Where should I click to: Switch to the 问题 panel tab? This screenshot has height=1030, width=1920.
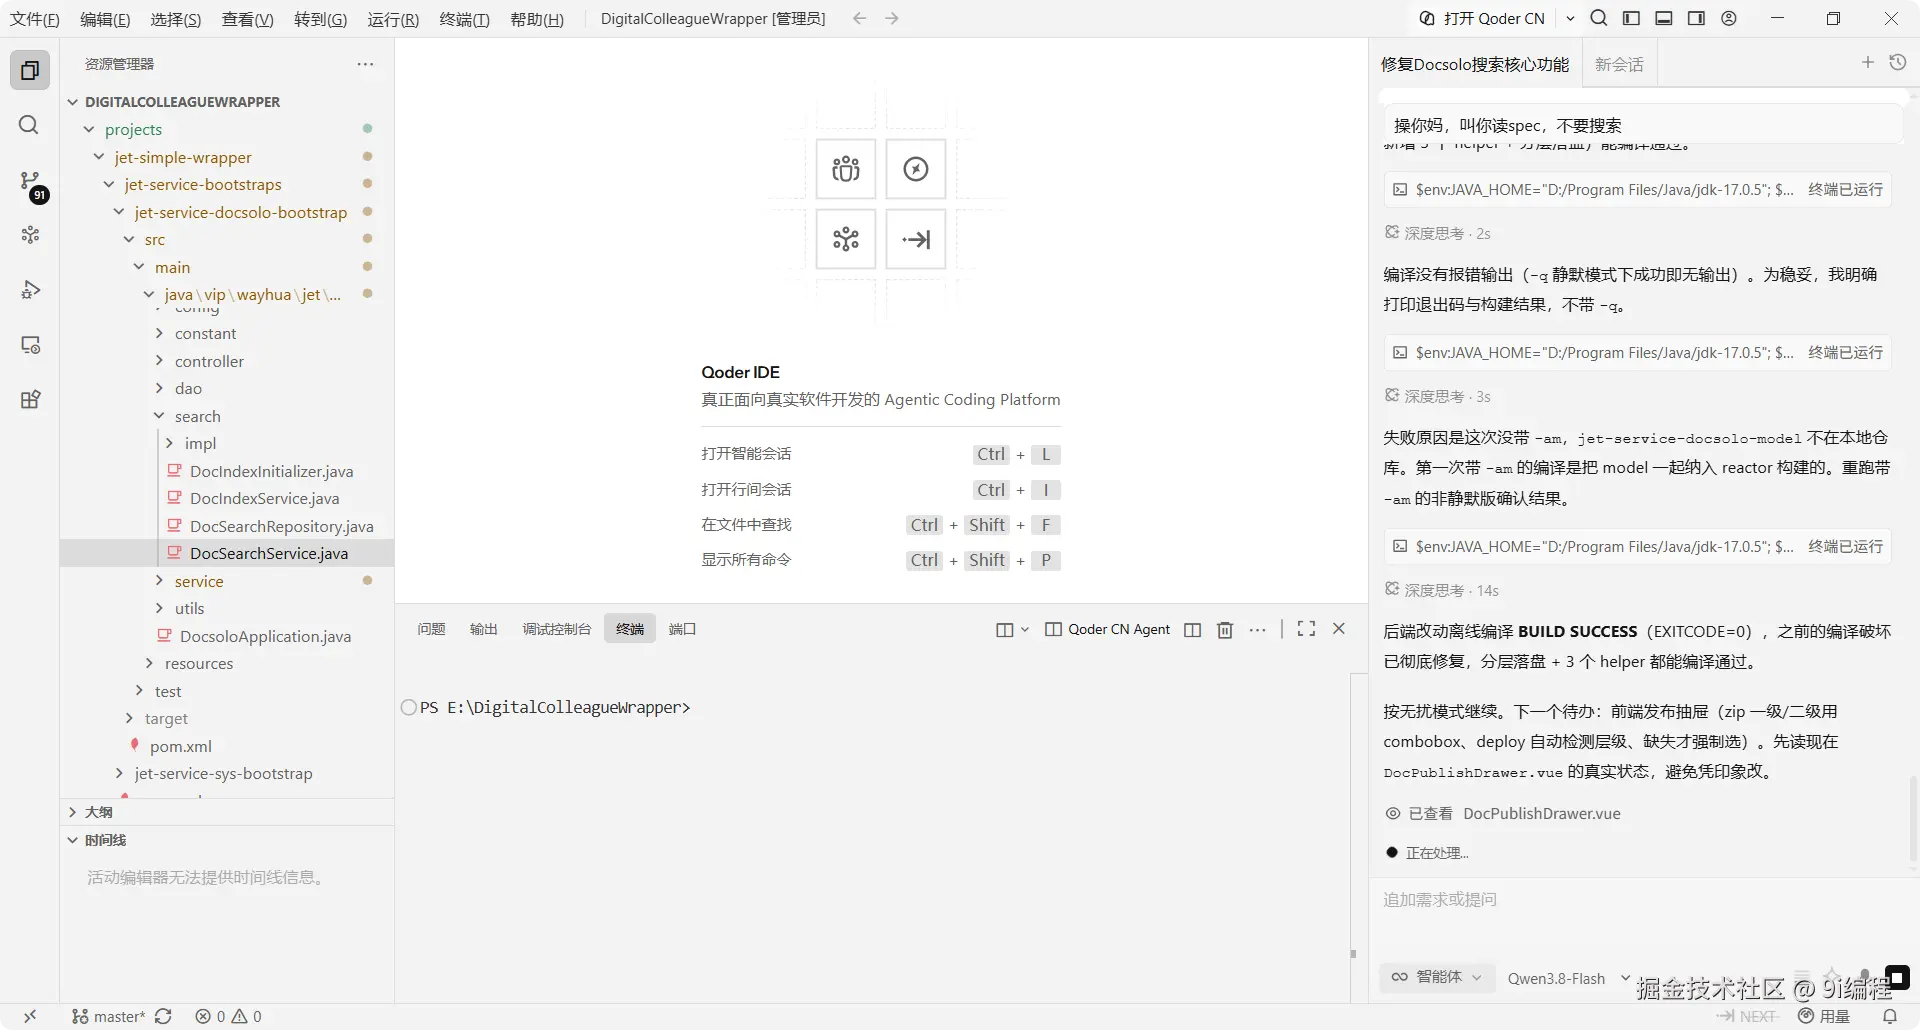pyautogui.click(x=431, y=629)
